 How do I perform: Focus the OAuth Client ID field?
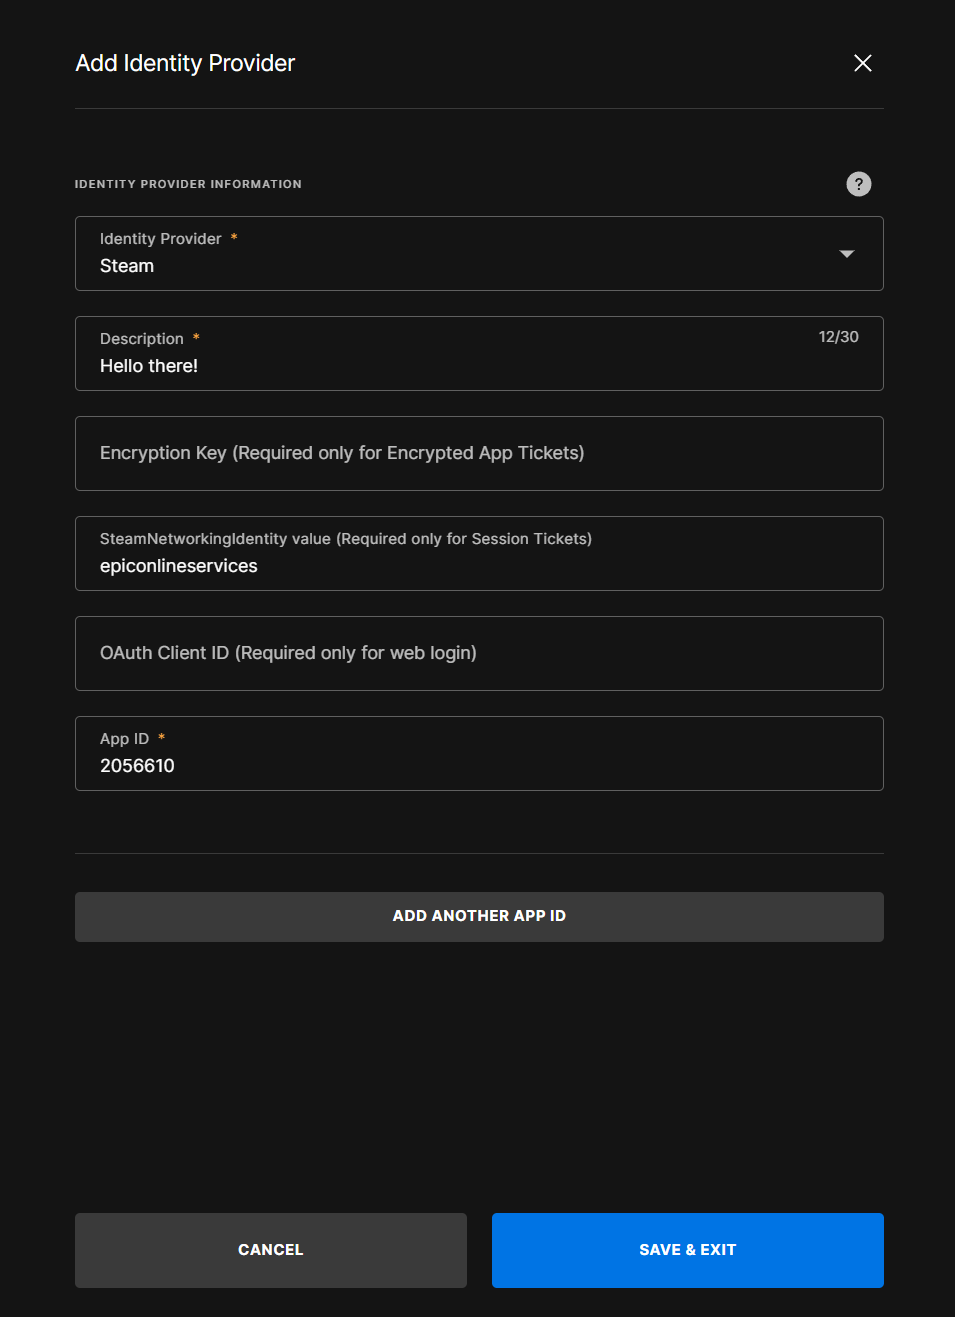479,654
